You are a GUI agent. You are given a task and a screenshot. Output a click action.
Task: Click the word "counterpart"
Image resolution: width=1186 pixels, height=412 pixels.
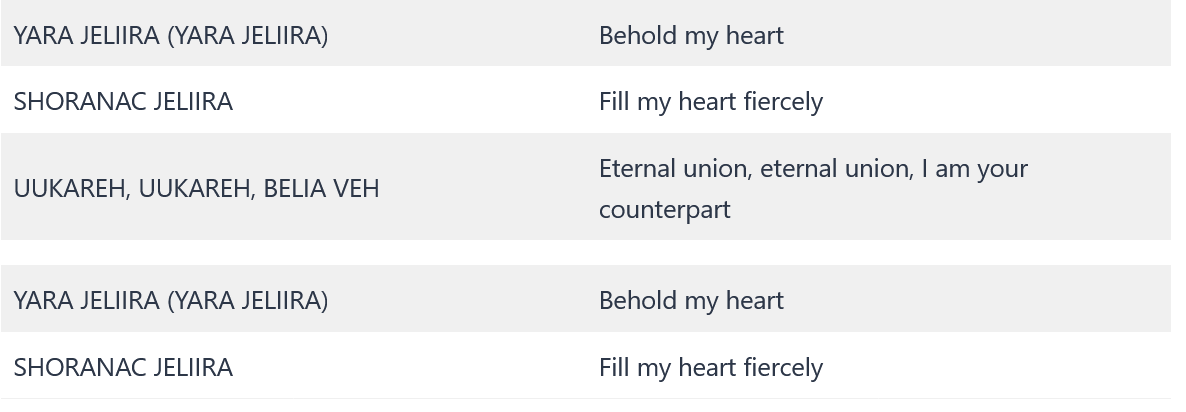665,209
